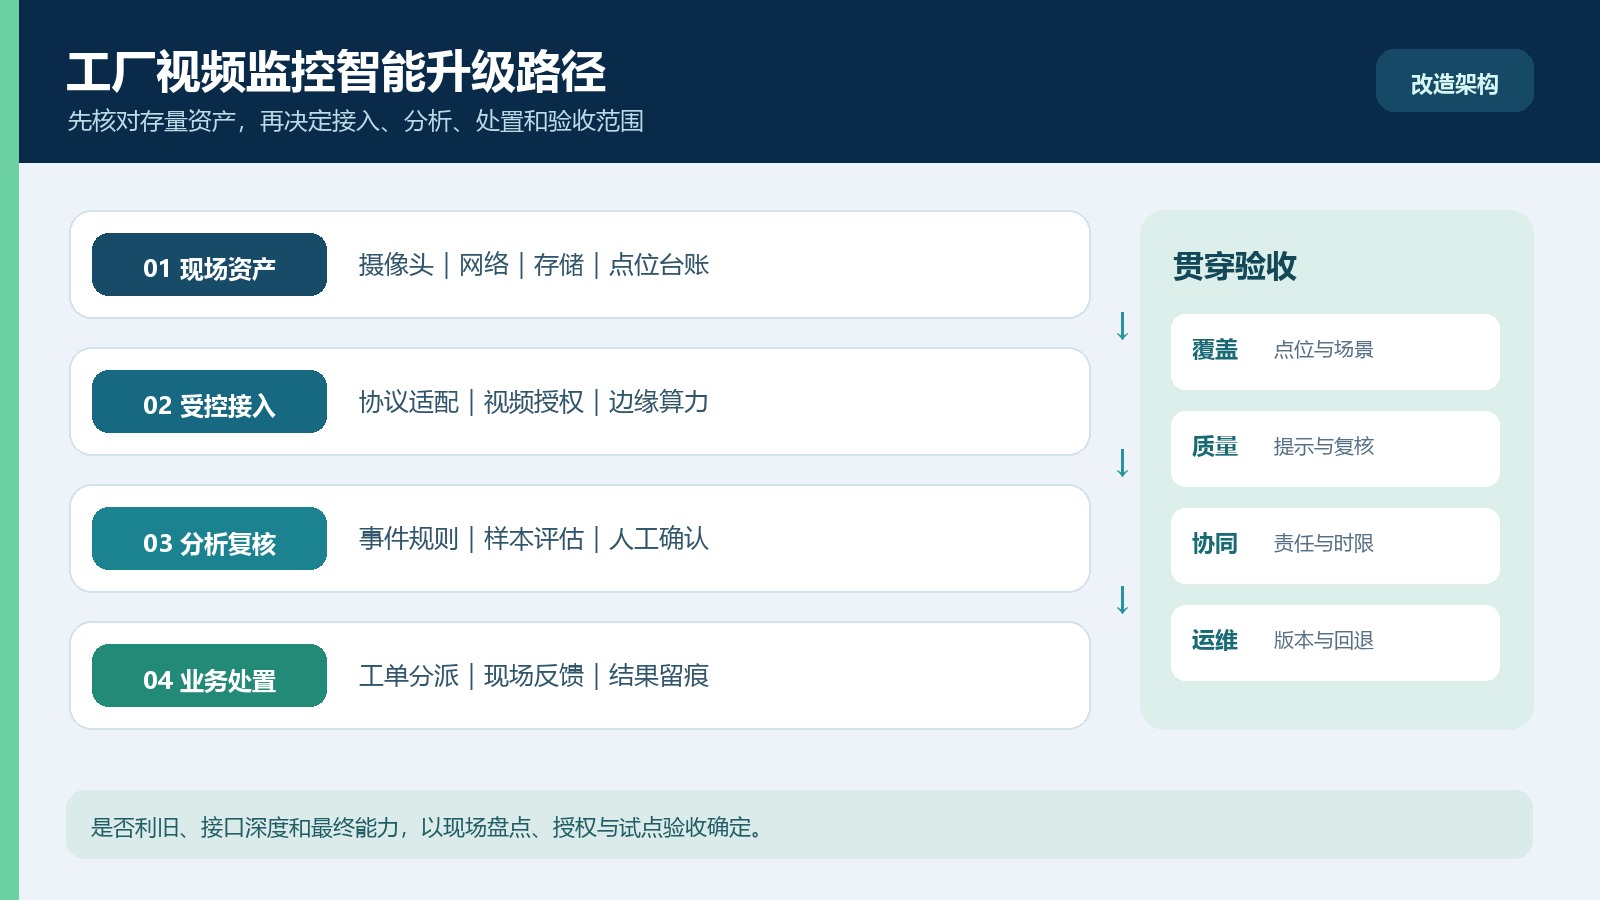
Task: Click the 点位与场景 description text
Action: coord(1323,349)
